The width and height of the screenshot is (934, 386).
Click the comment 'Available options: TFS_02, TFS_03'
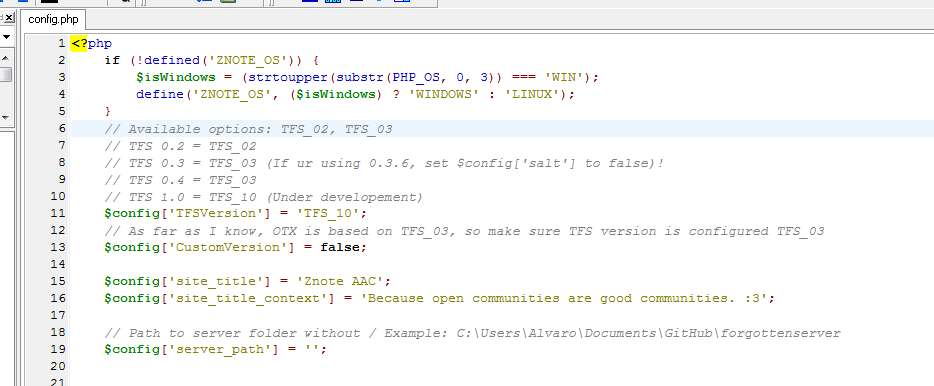click(248, 129)
